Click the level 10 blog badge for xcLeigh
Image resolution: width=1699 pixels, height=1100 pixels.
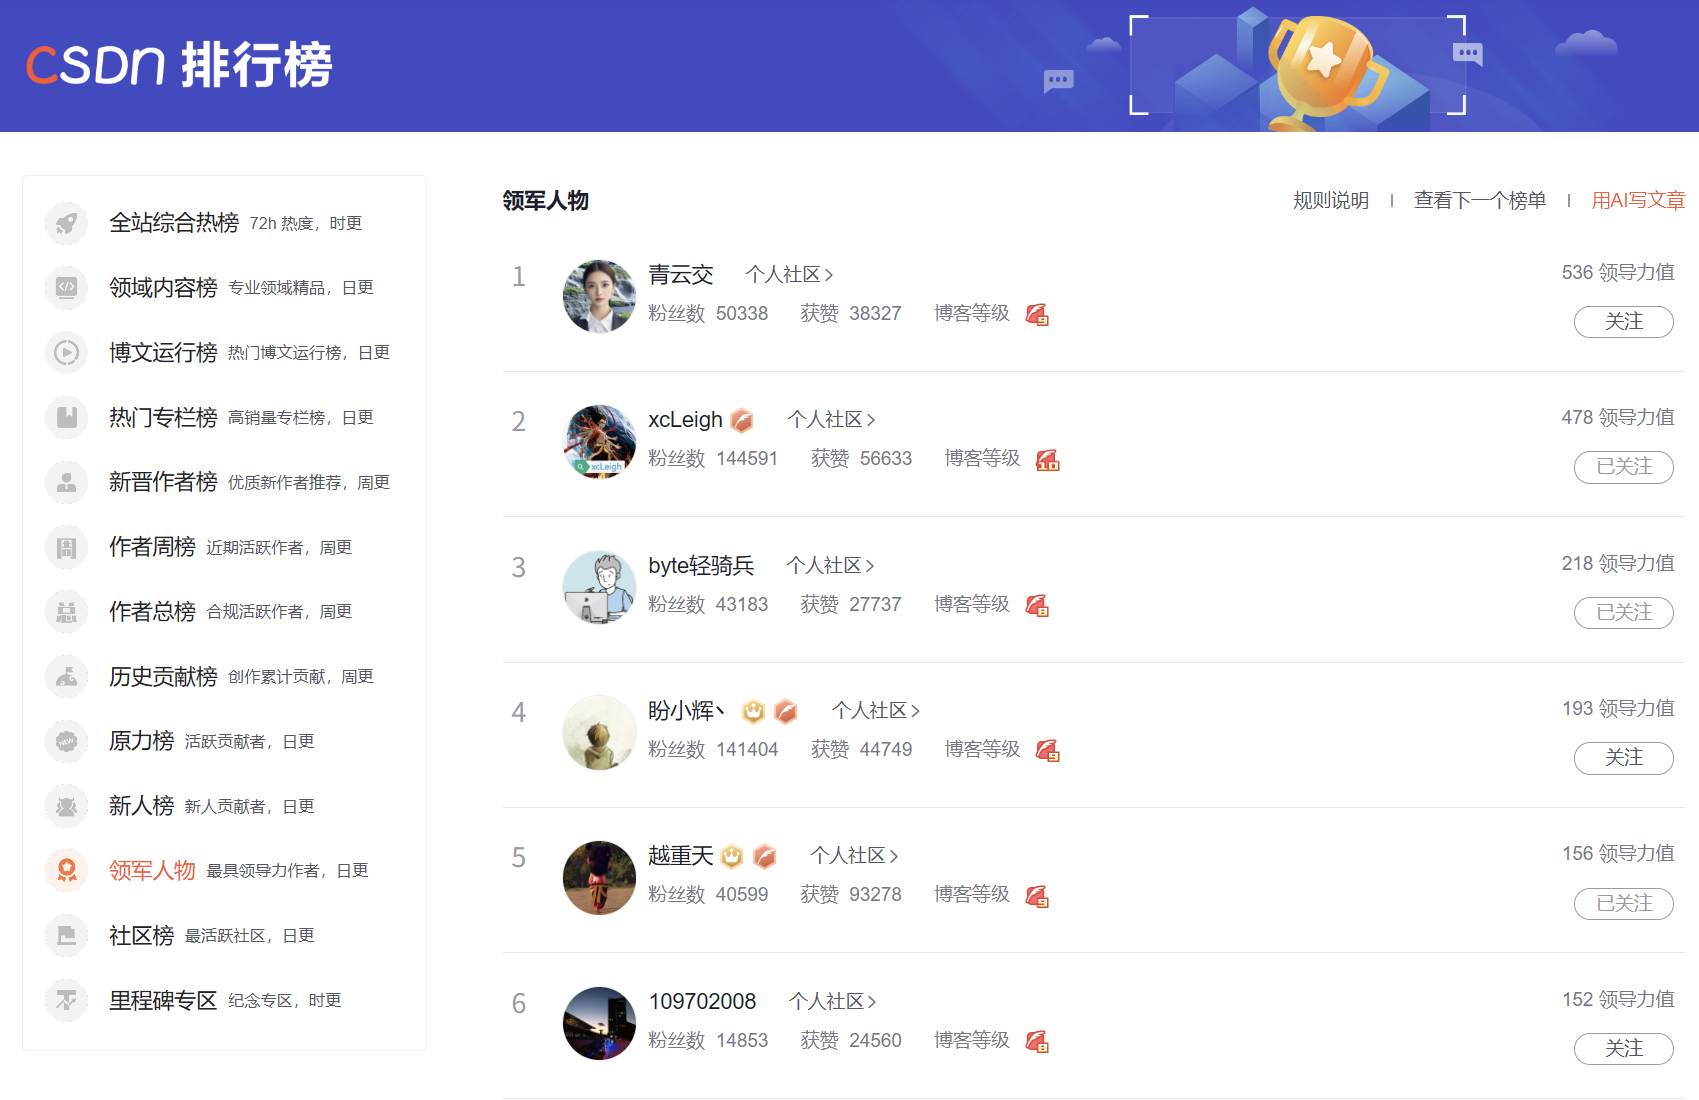[x=1047, y=460]
